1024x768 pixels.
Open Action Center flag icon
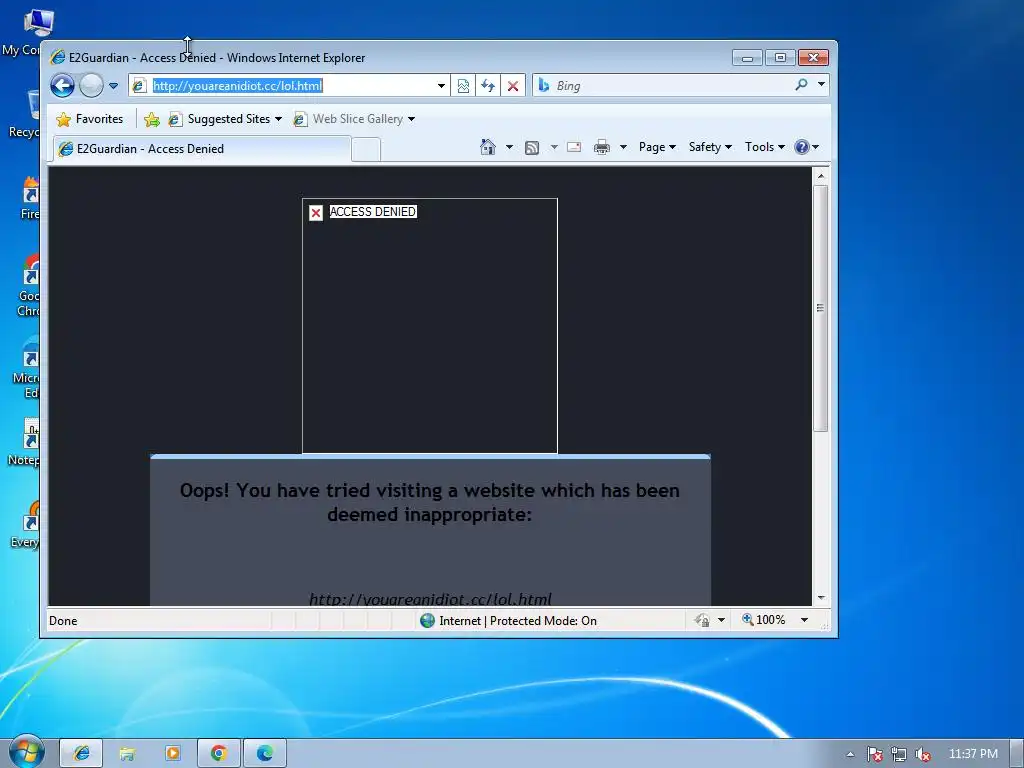[x=875, y=754]
